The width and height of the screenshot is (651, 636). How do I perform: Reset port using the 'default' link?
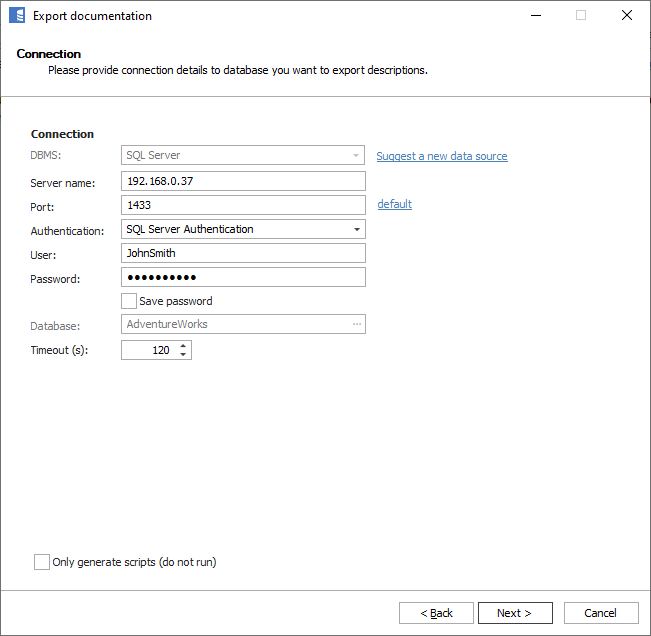pyautogui.click(x=394, y=204)
